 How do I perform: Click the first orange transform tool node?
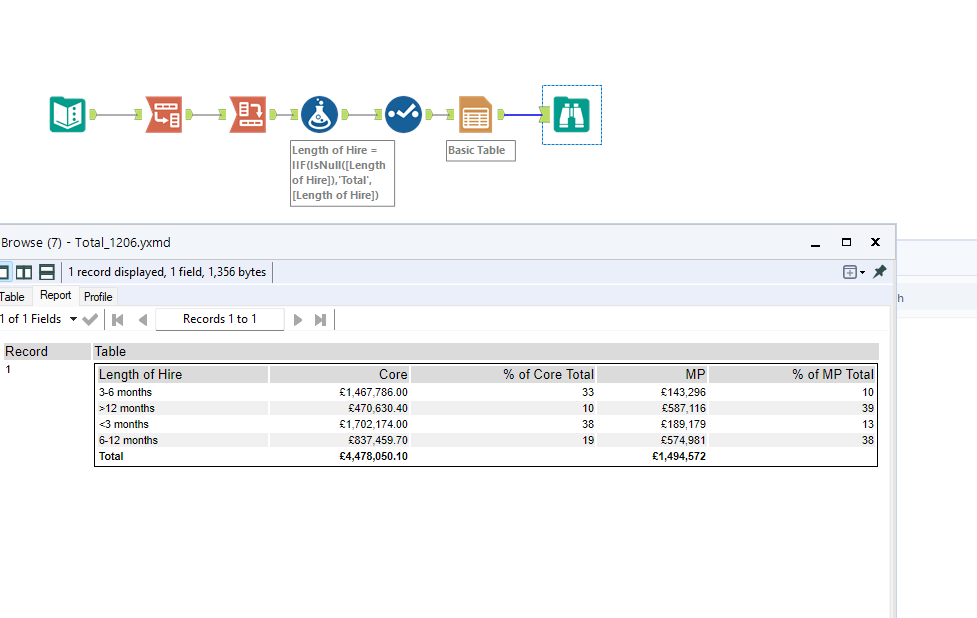(163, 115)
